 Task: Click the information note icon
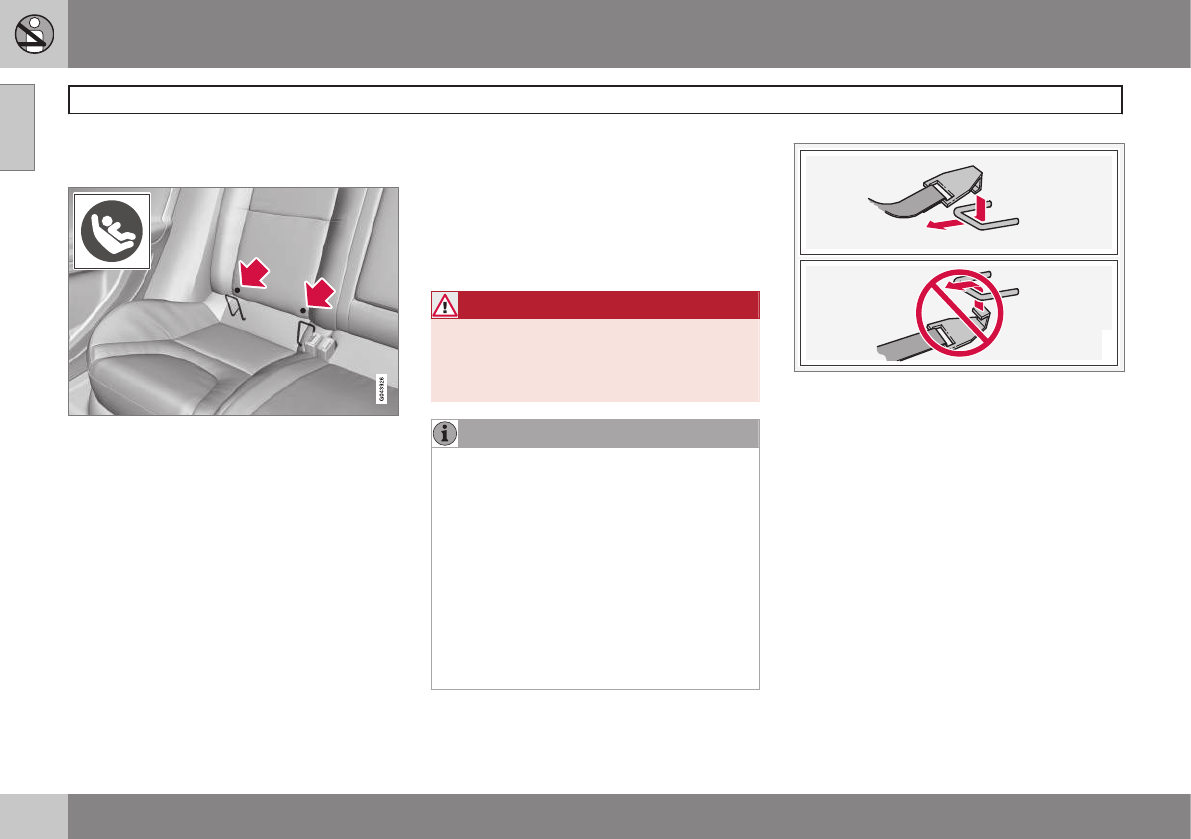point(444,434)
